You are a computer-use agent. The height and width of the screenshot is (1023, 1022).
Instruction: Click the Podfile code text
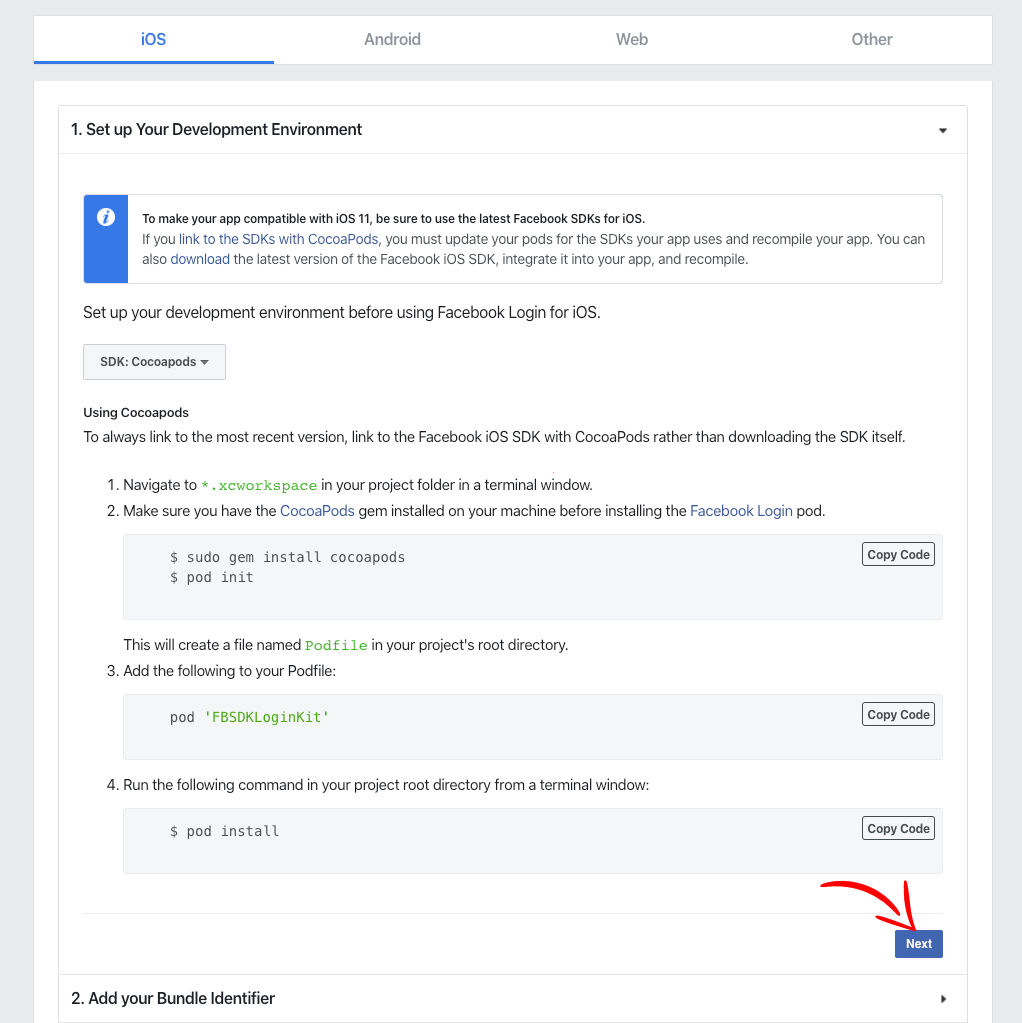[x=336, y=646]
